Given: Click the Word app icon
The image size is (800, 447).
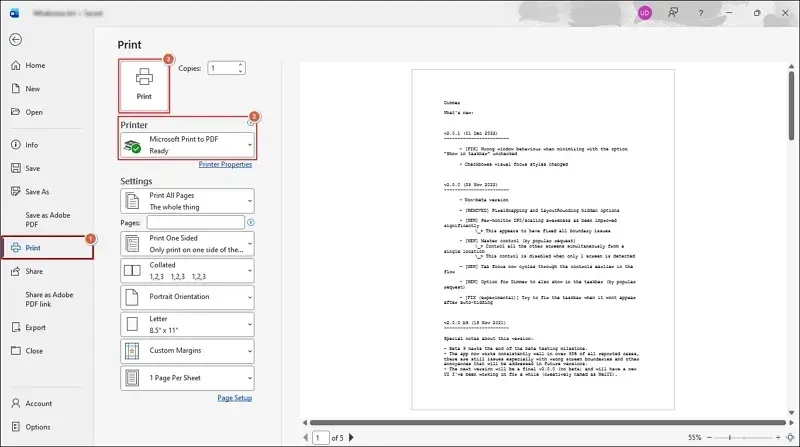Looking at the screenshot, I should (14, 13).
